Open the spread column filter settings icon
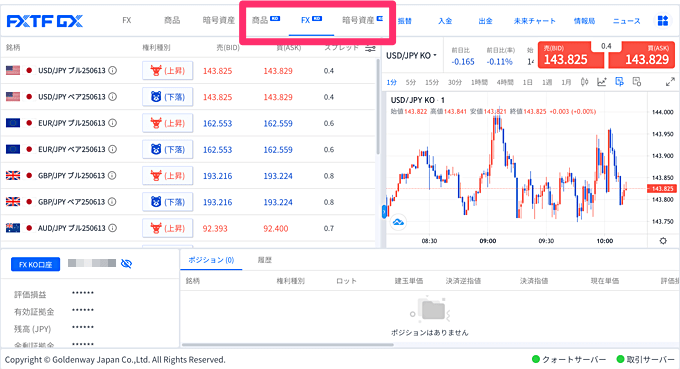This screenshot has width=680, height=369. point(370,48)
